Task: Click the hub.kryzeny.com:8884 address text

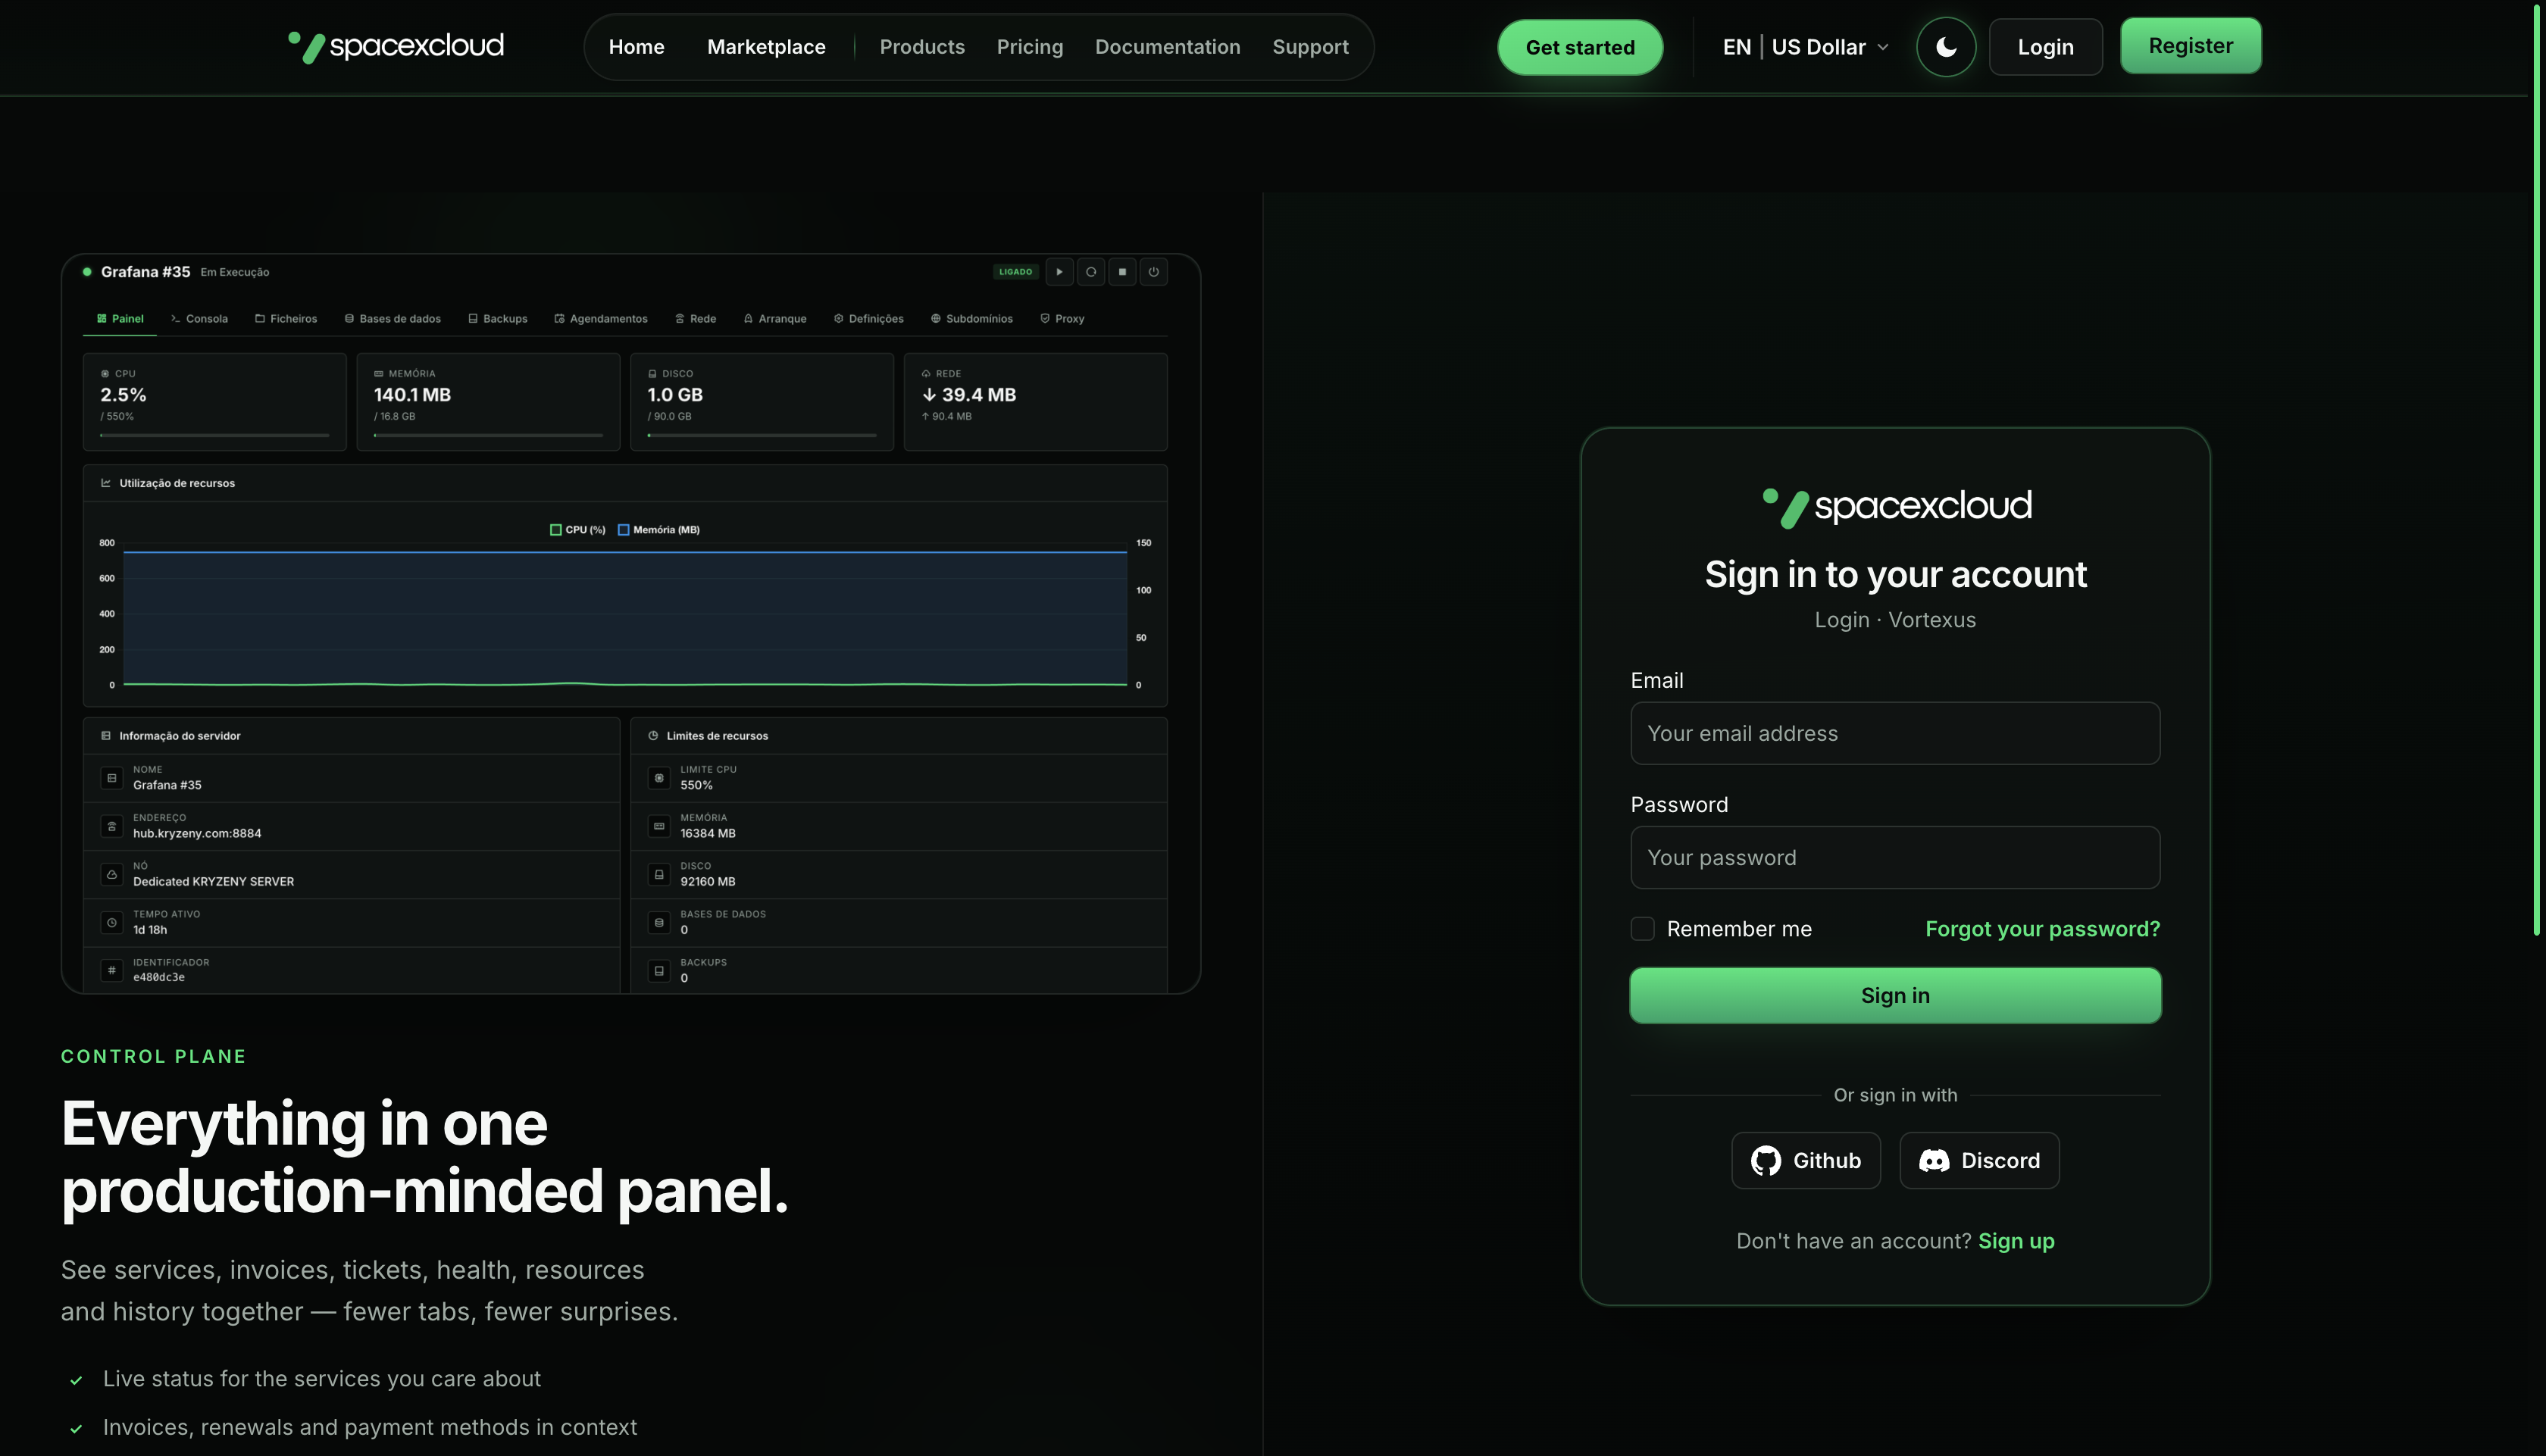Action: 197,833
